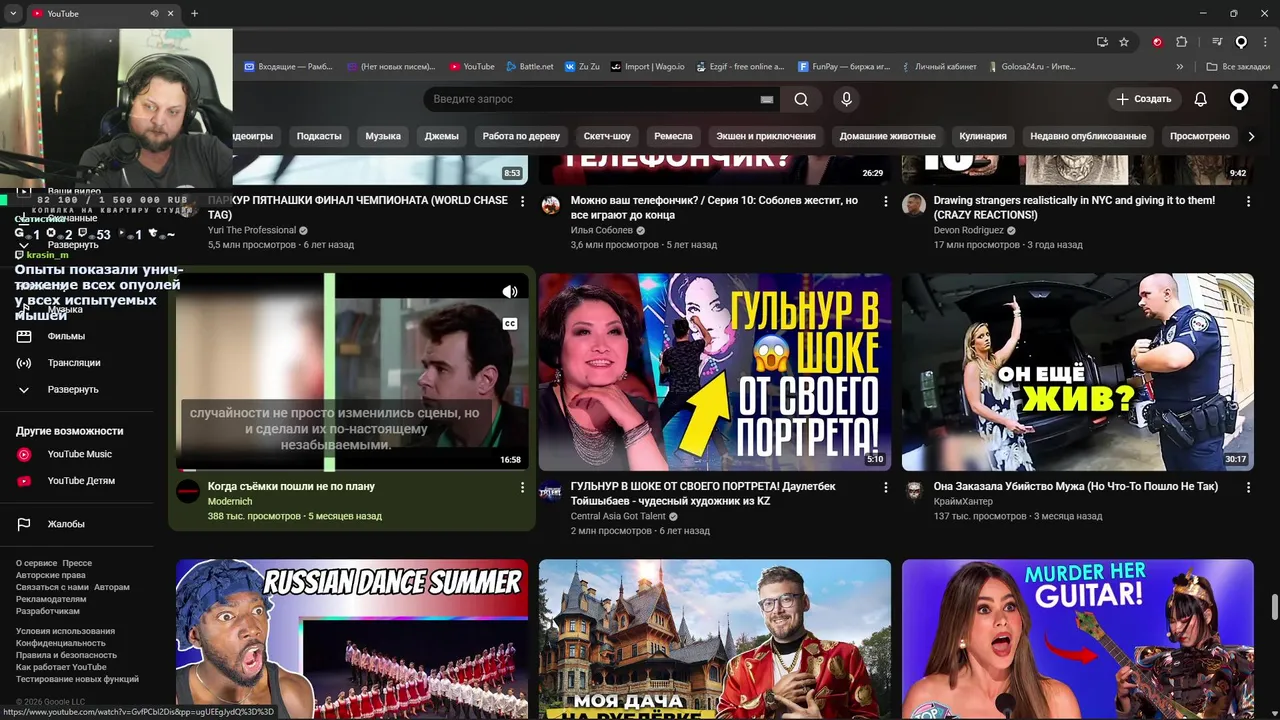Open the browser extensions puzzle icon
This screenshot has width=1280, height=720.
pyautogui.click(x=1181, y=42)
